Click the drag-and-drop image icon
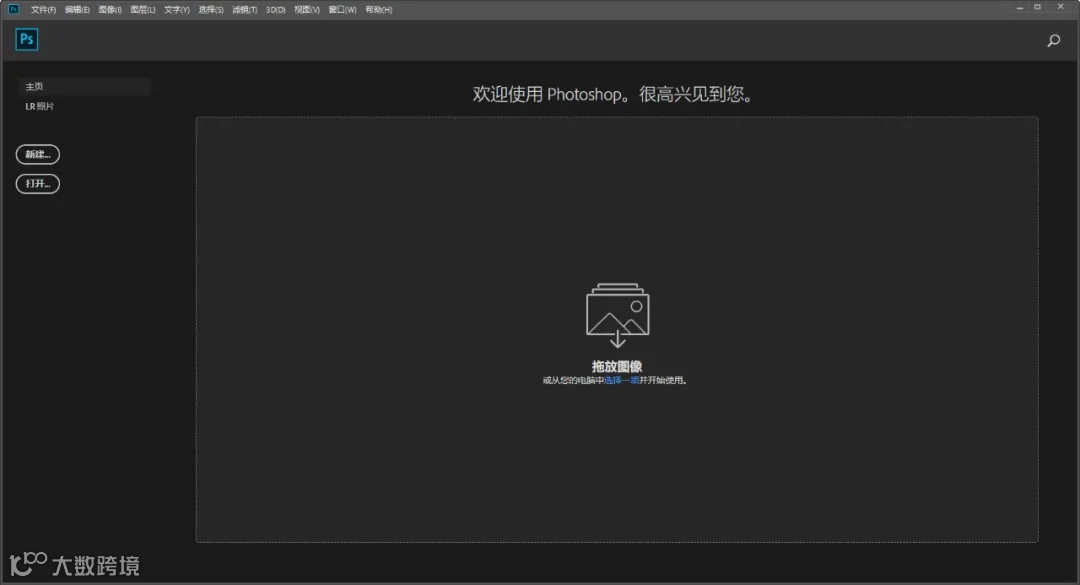This screenshot has height=585, width=1080. 617,315
